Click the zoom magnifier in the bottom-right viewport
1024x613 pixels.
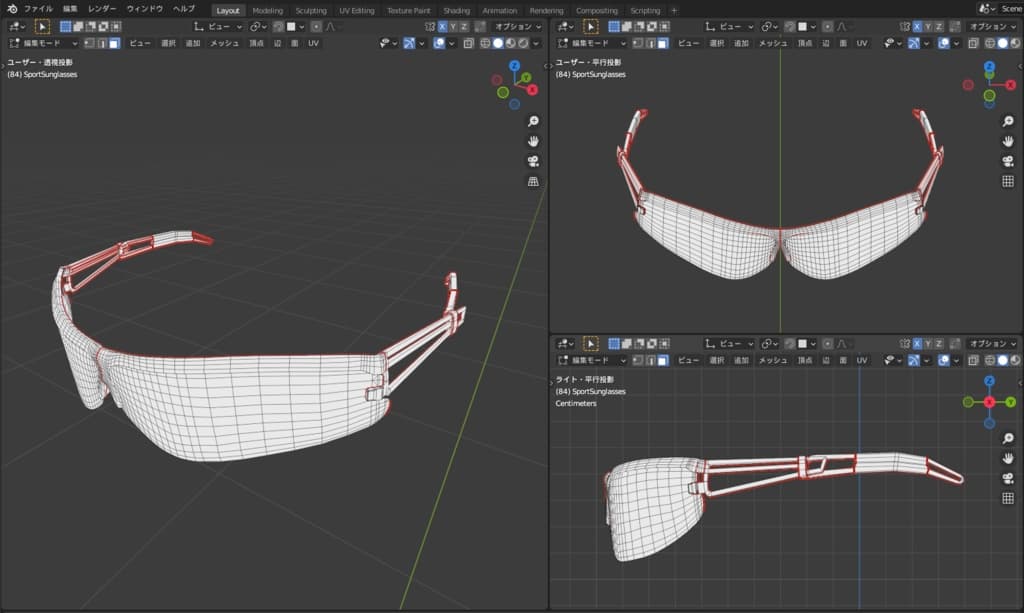pos(1008,438)
